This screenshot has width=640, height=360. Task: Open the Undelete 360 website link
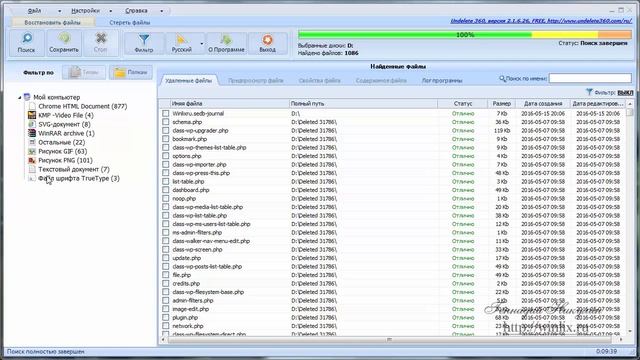tap(541, 21)
